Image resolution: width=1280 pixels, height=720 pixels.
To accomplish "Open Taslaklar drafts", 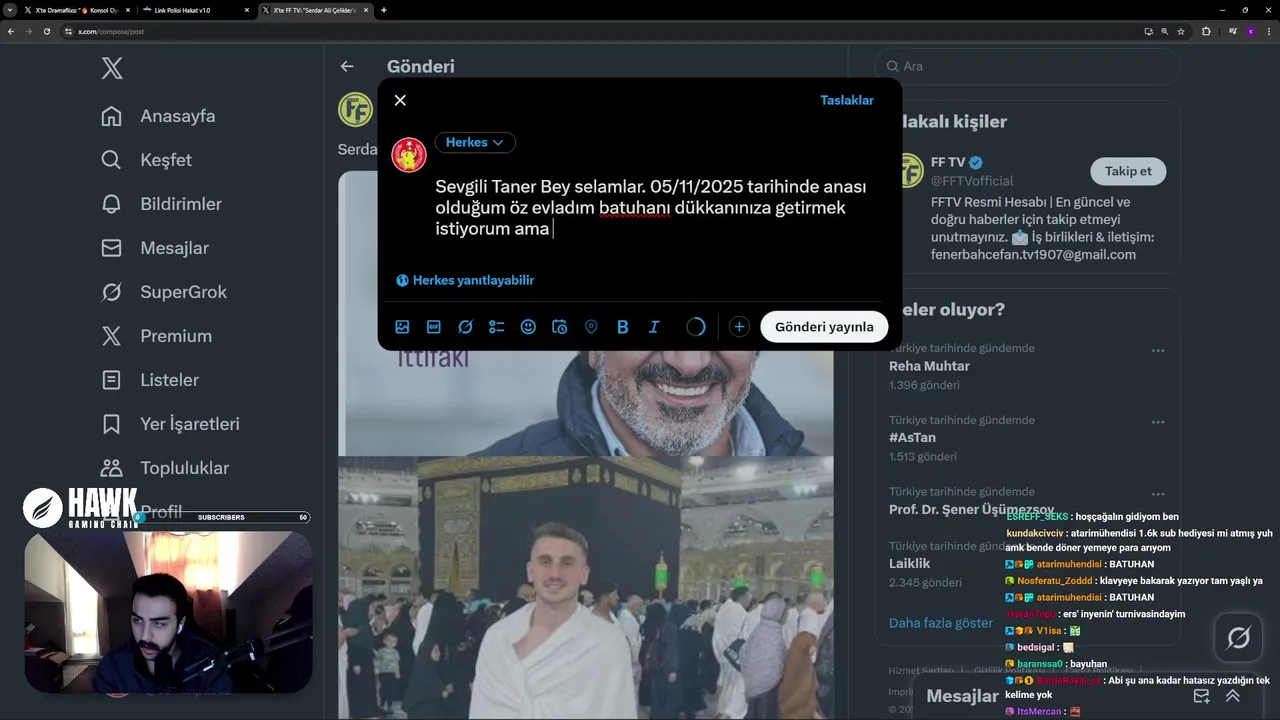I will point(847,100).
